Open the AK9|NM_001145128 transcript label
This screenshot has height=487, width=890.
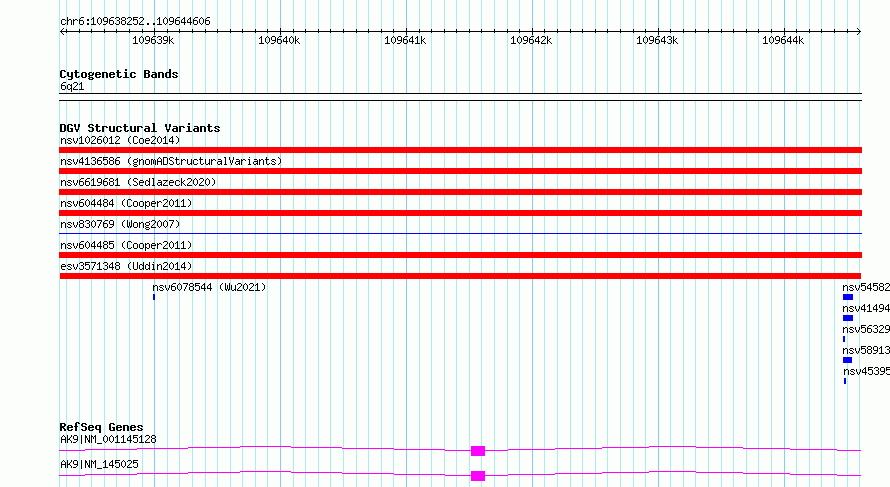pyautogui.click(x=108, y=439)
